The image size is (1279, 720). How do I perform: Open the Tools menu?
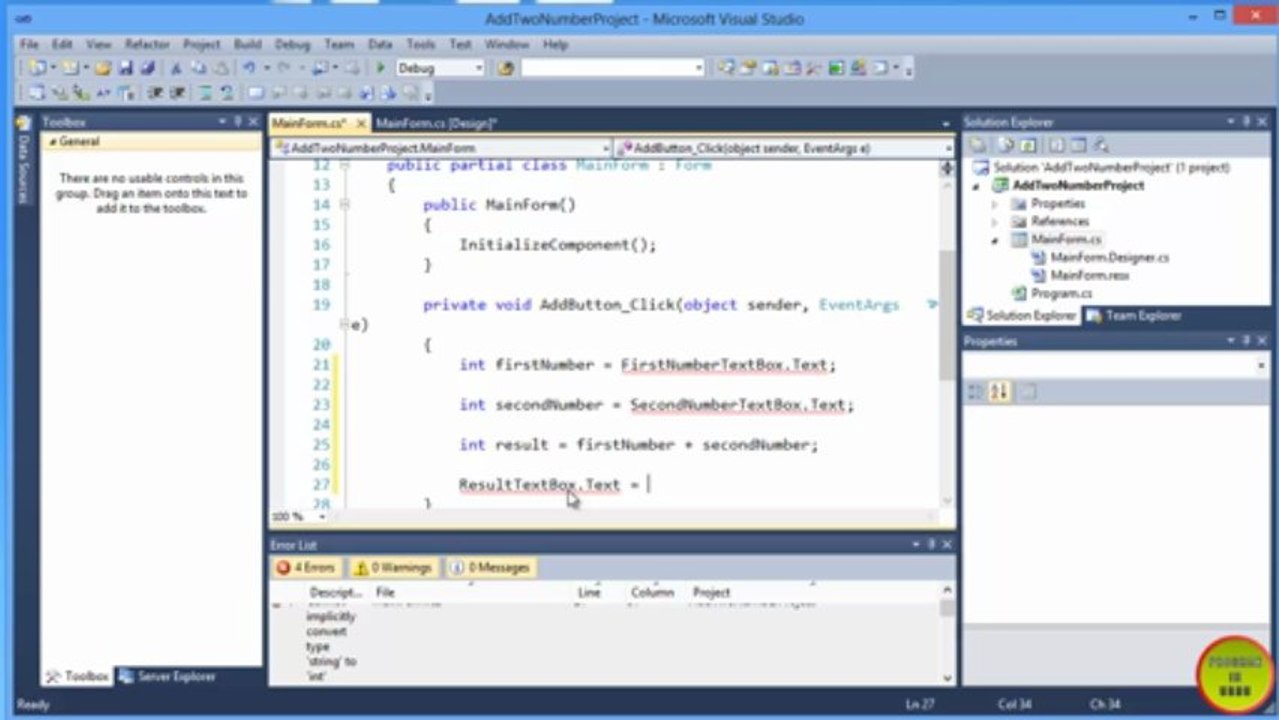pyautogui.click(x=420, y=45)
